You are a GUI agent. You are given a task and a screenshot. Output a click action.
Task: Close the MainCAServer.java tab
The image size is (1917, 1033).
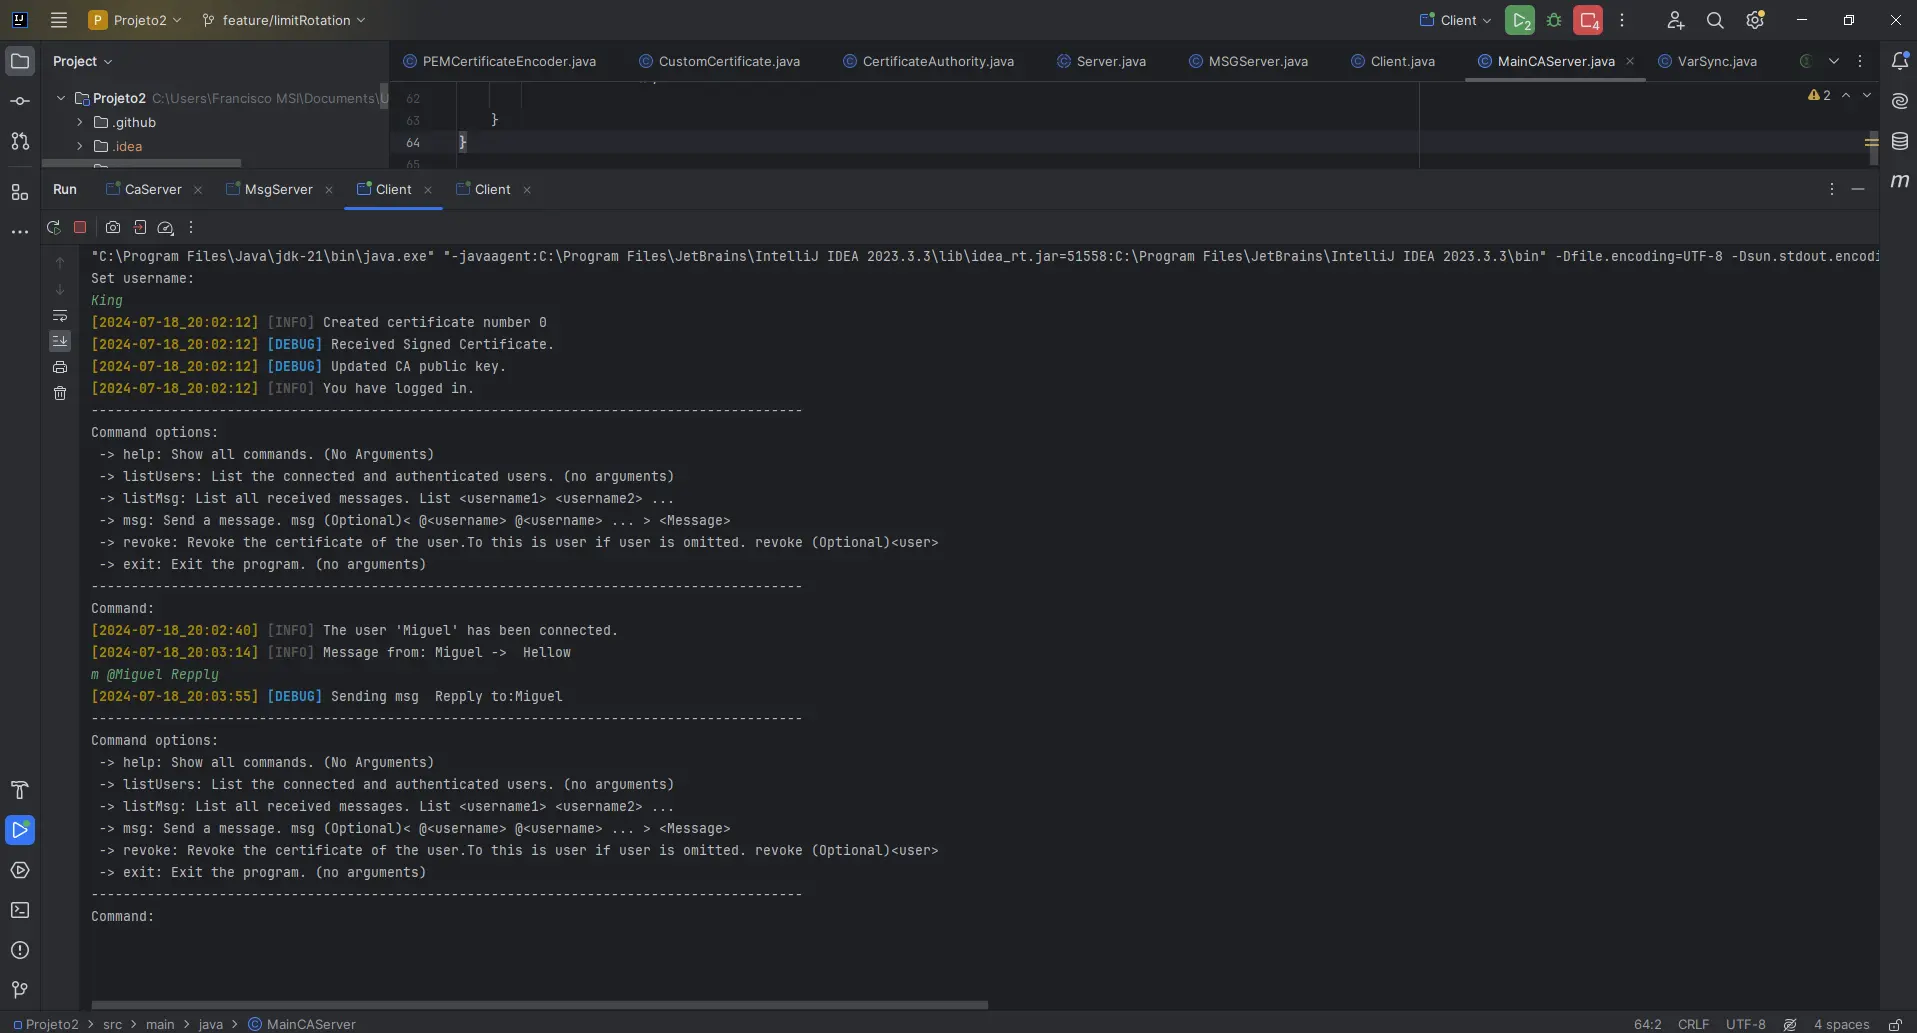[1630, 61]
